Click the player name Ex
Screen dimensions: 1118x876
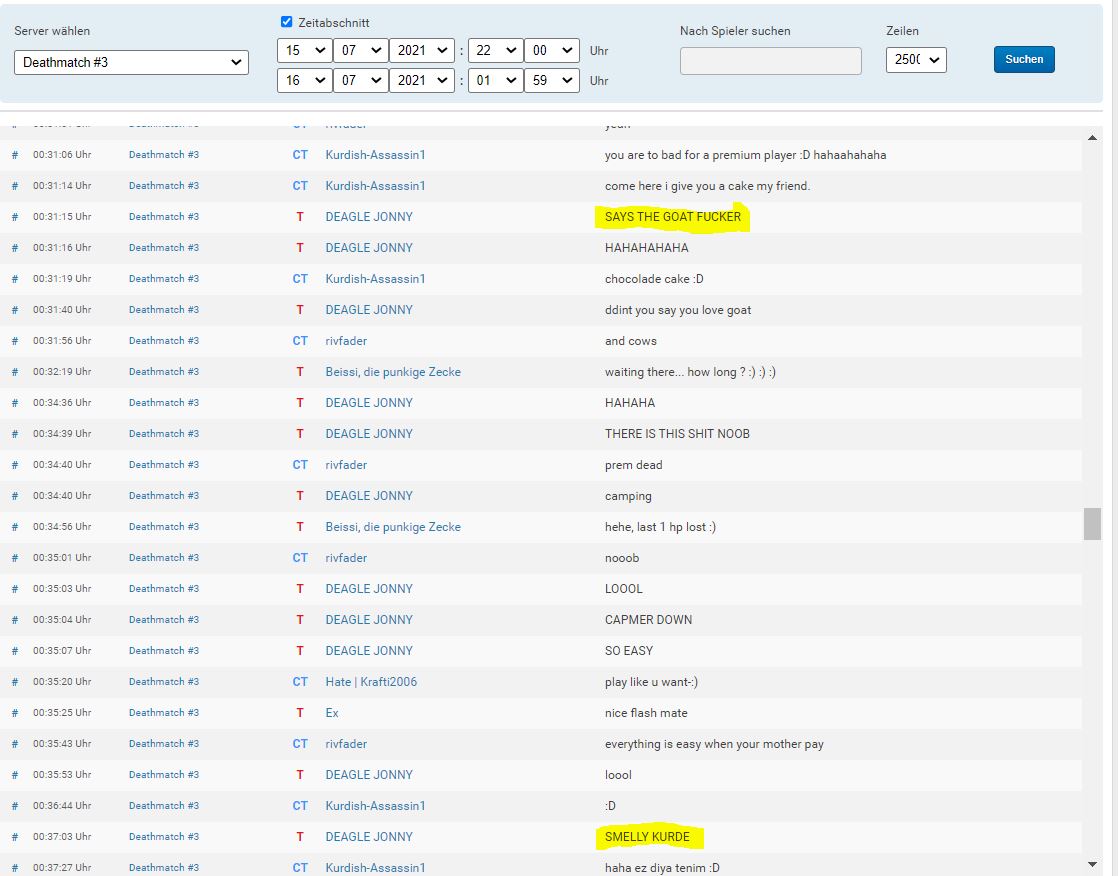[x=332, y=713]
